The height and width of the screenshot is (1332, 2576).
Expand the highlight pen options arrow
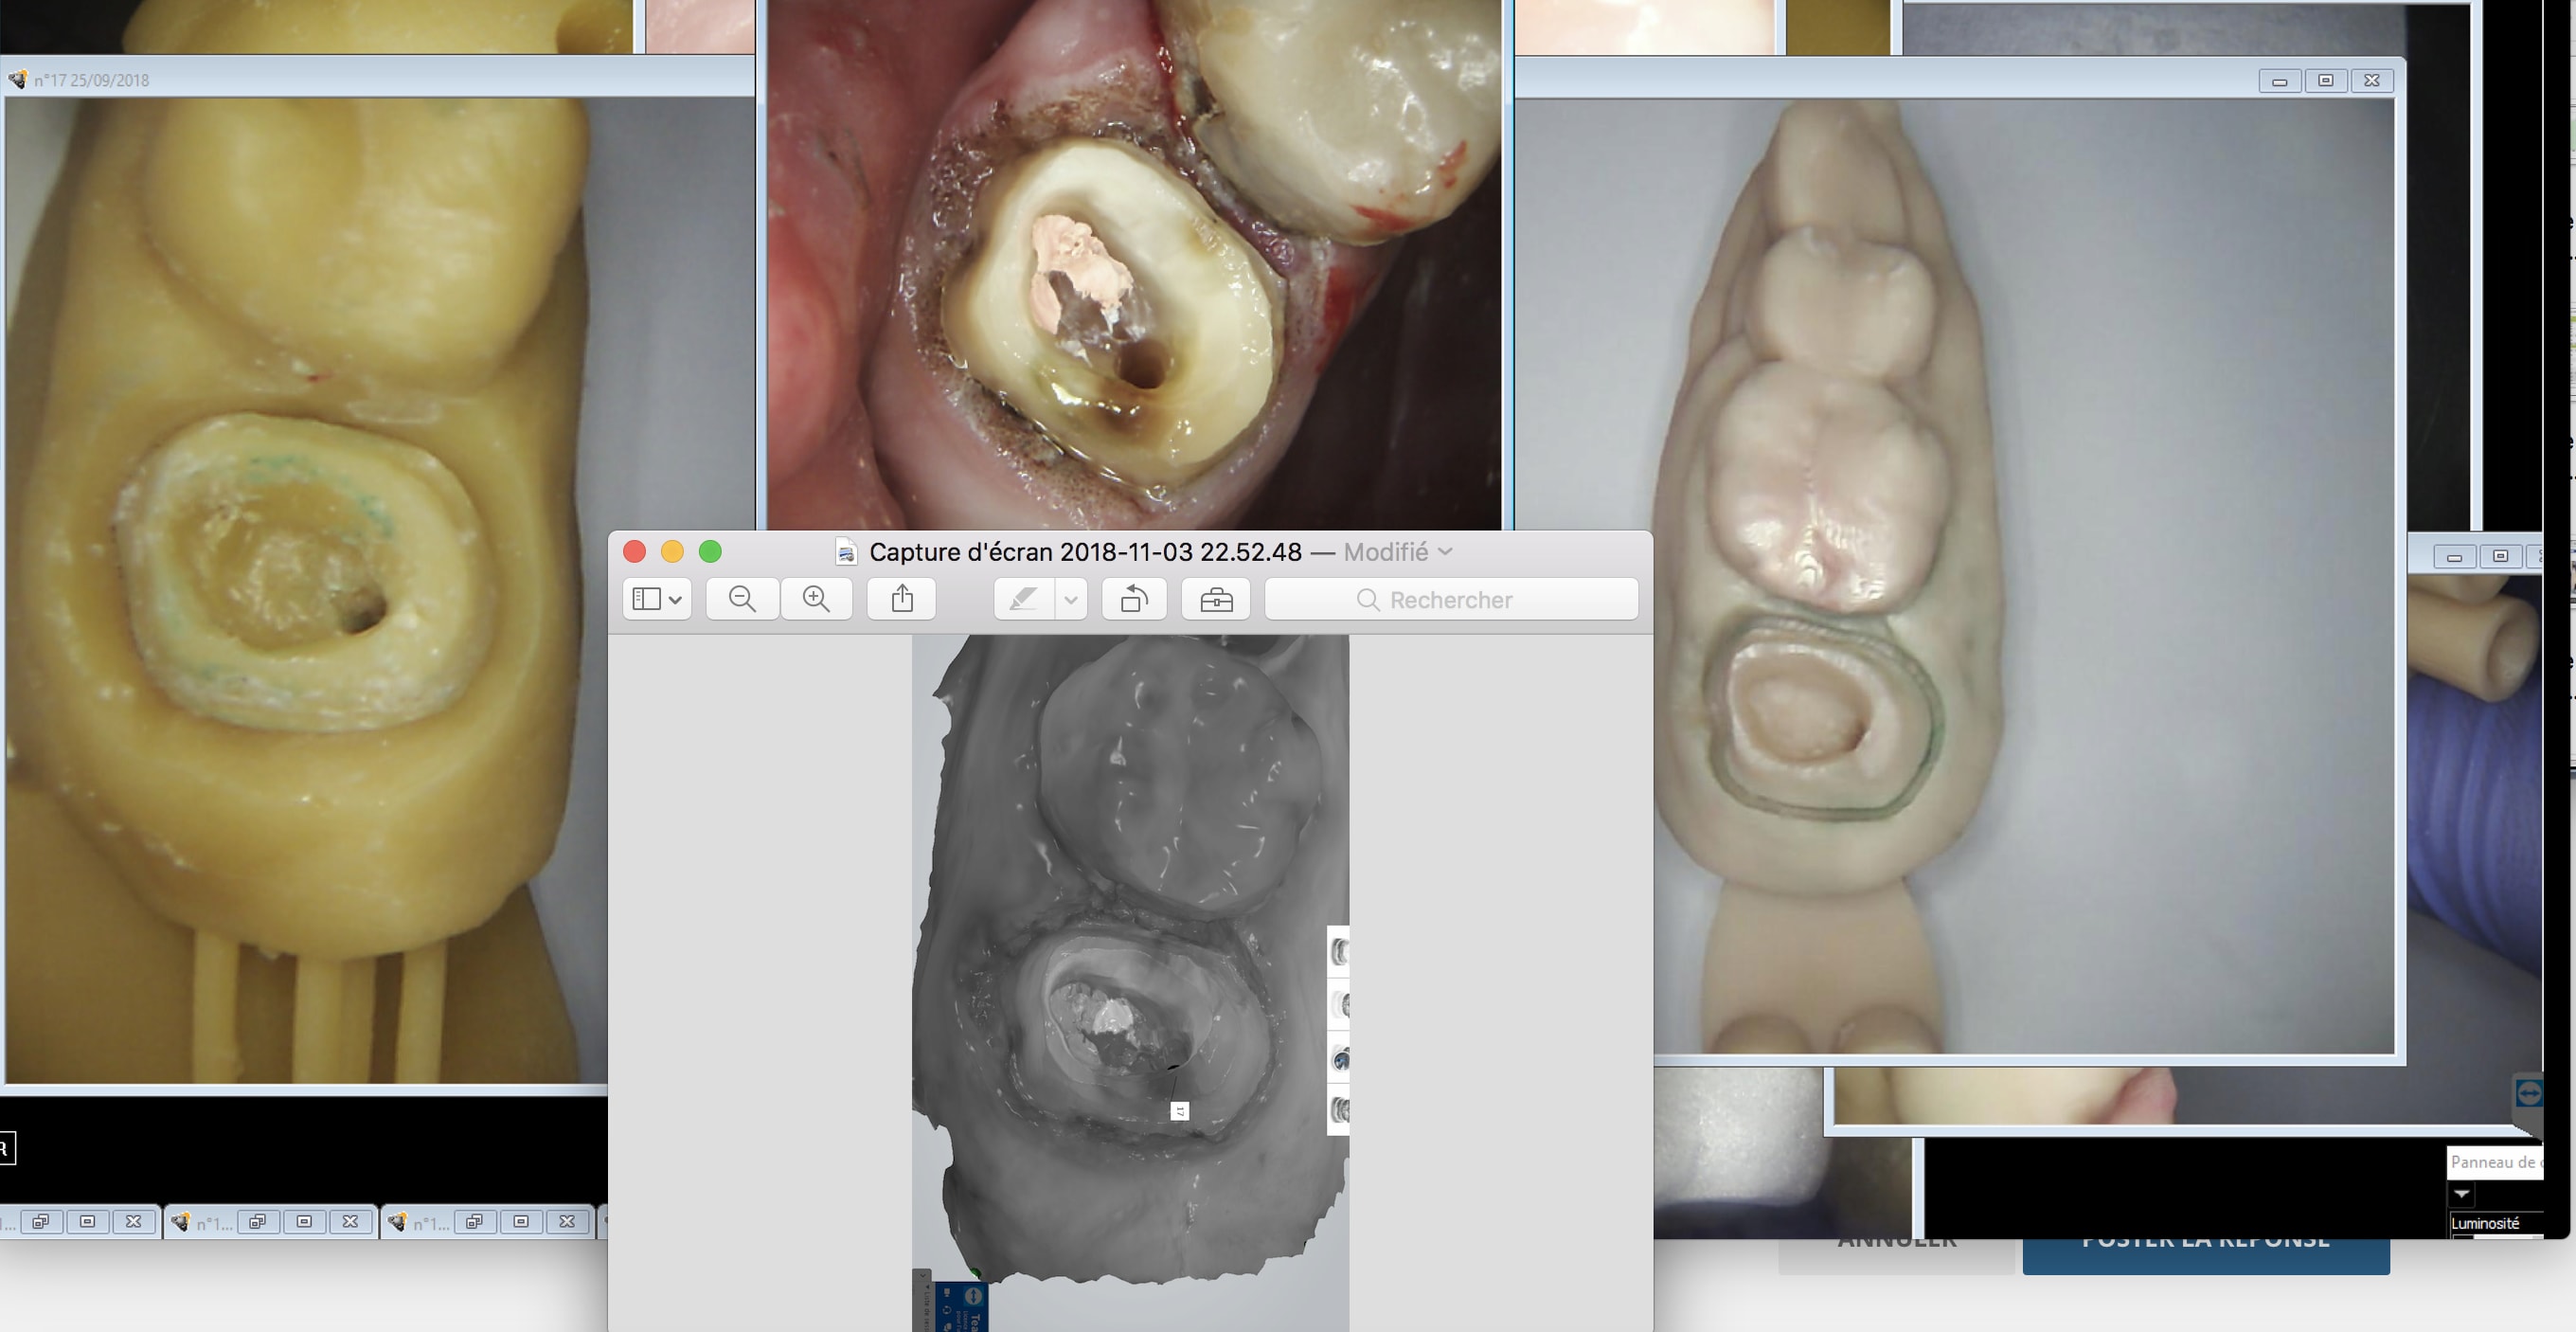[x=1071, y=599]
